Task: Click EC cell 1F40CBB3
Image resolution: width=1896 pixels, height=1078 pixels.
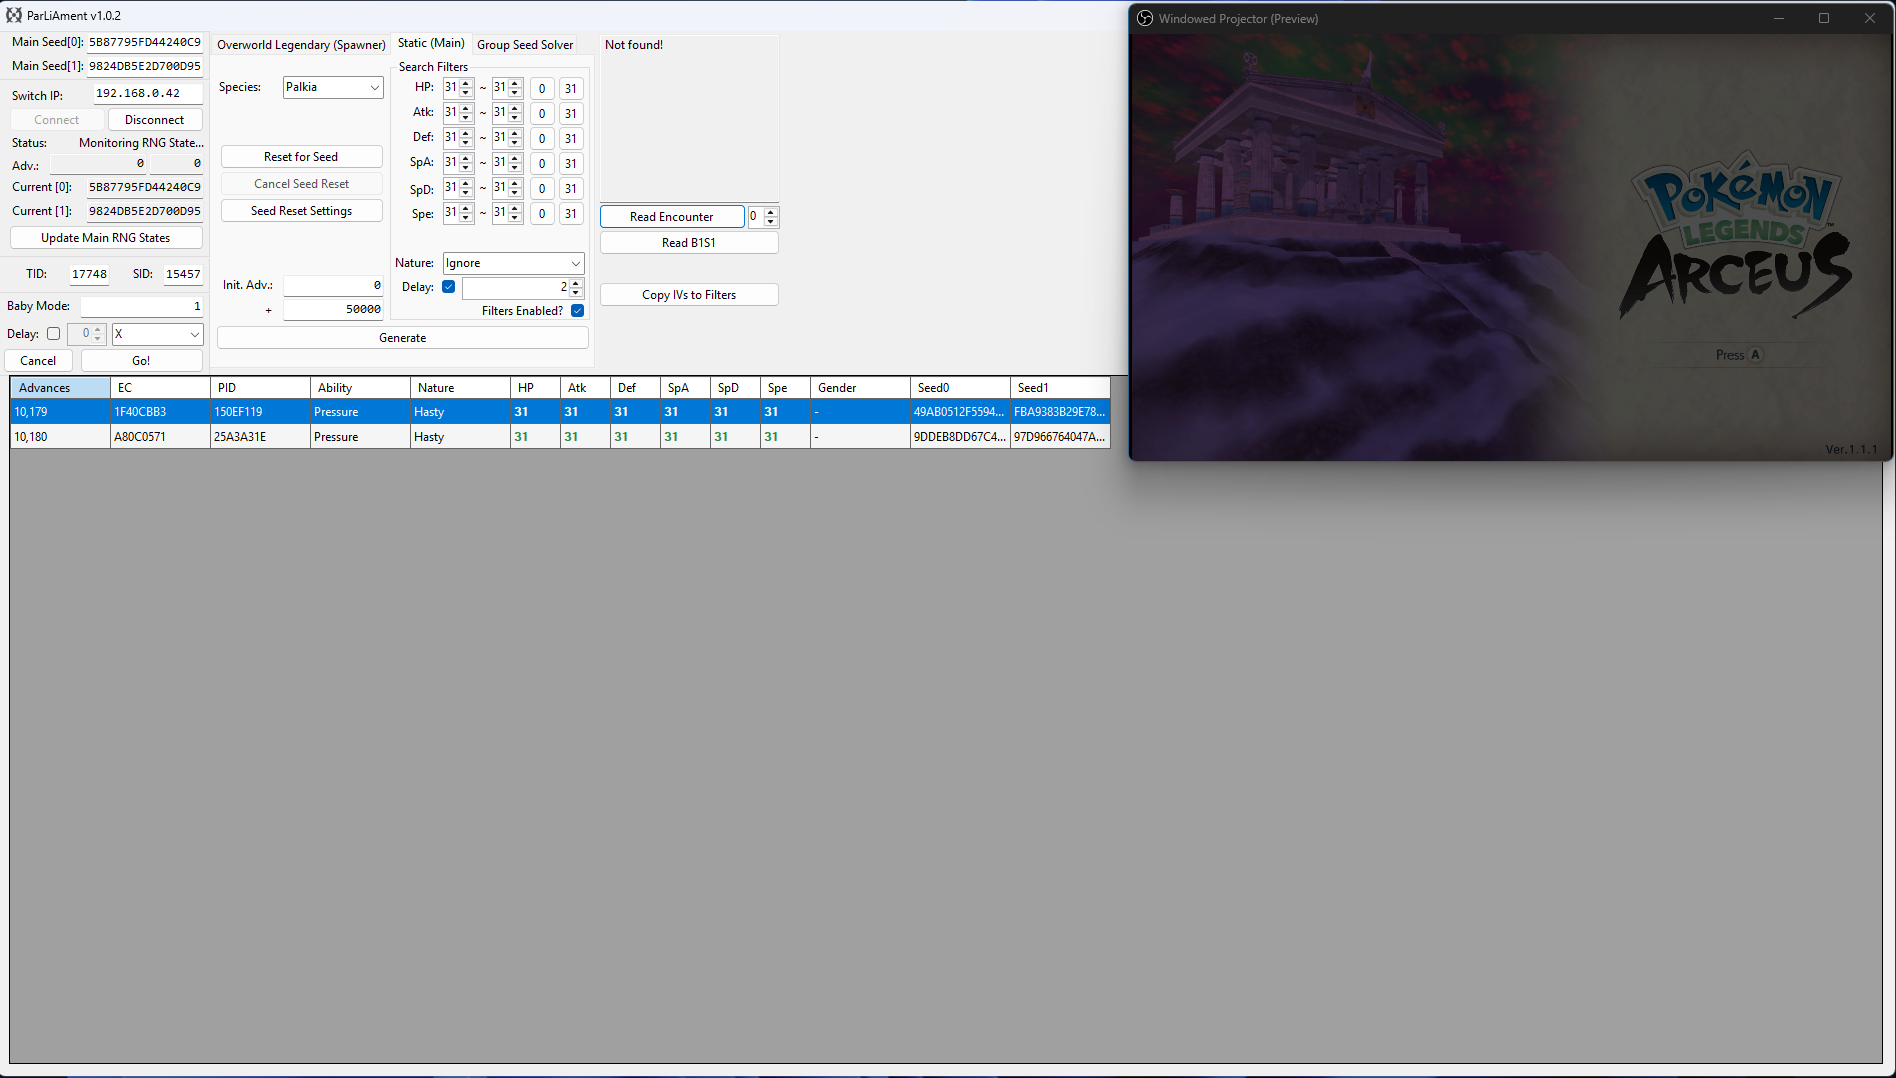Action: (x=160, y=412)
